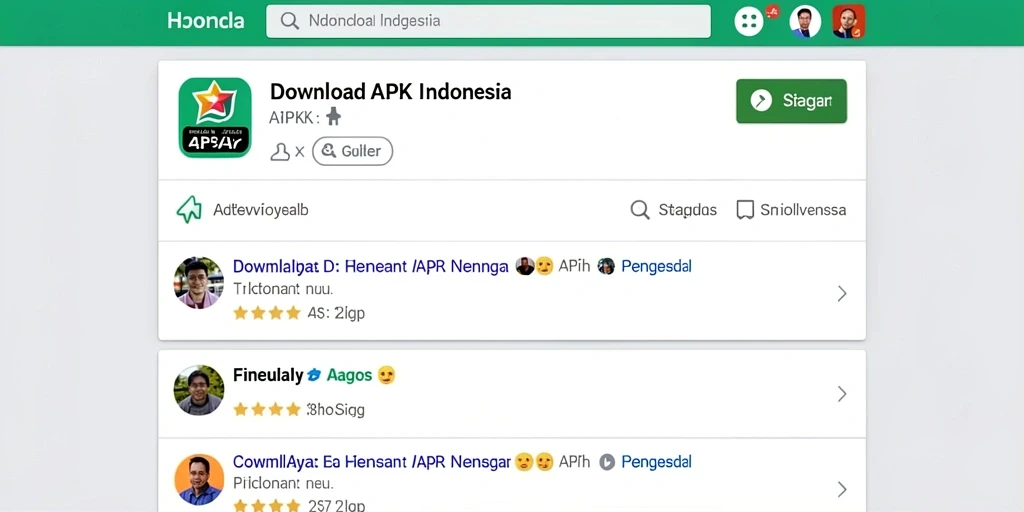This screenshot has width=1024, height=512.
Task: Click the Fineulaly reviewer name
Action: pyautogui.click(x=268, y=376)
